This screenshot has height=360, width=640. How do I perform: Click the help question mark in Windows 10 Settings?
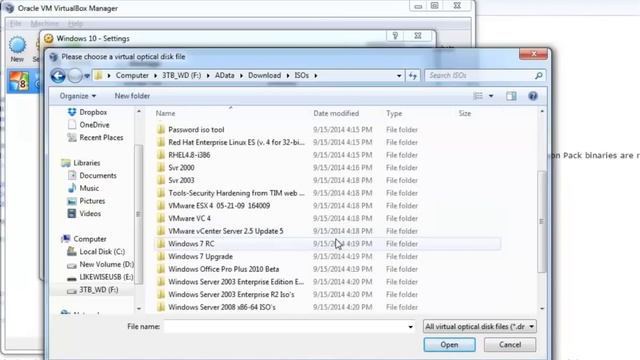pos(395,36)
